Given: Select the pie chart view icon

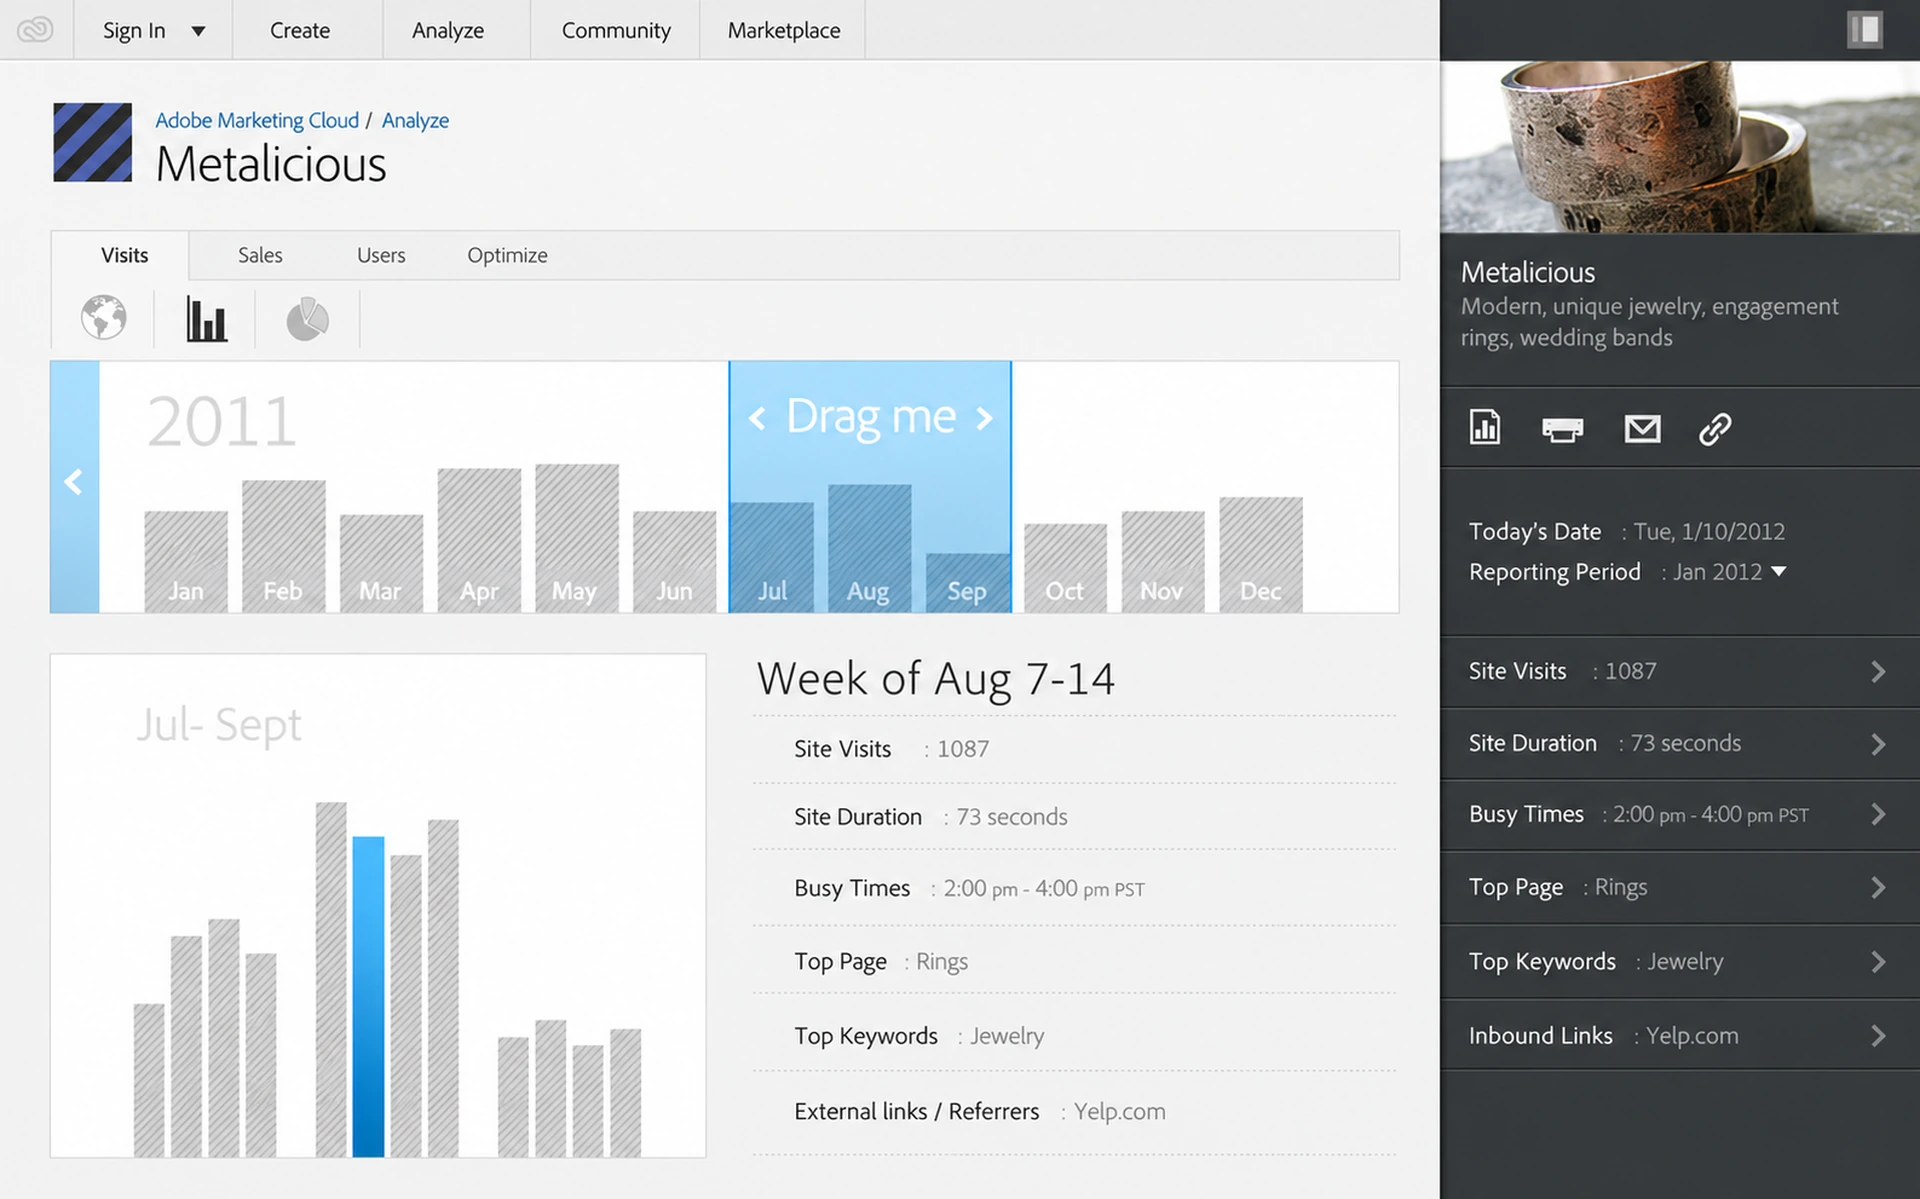Looking at the screenshot, I should pos(307,319).
